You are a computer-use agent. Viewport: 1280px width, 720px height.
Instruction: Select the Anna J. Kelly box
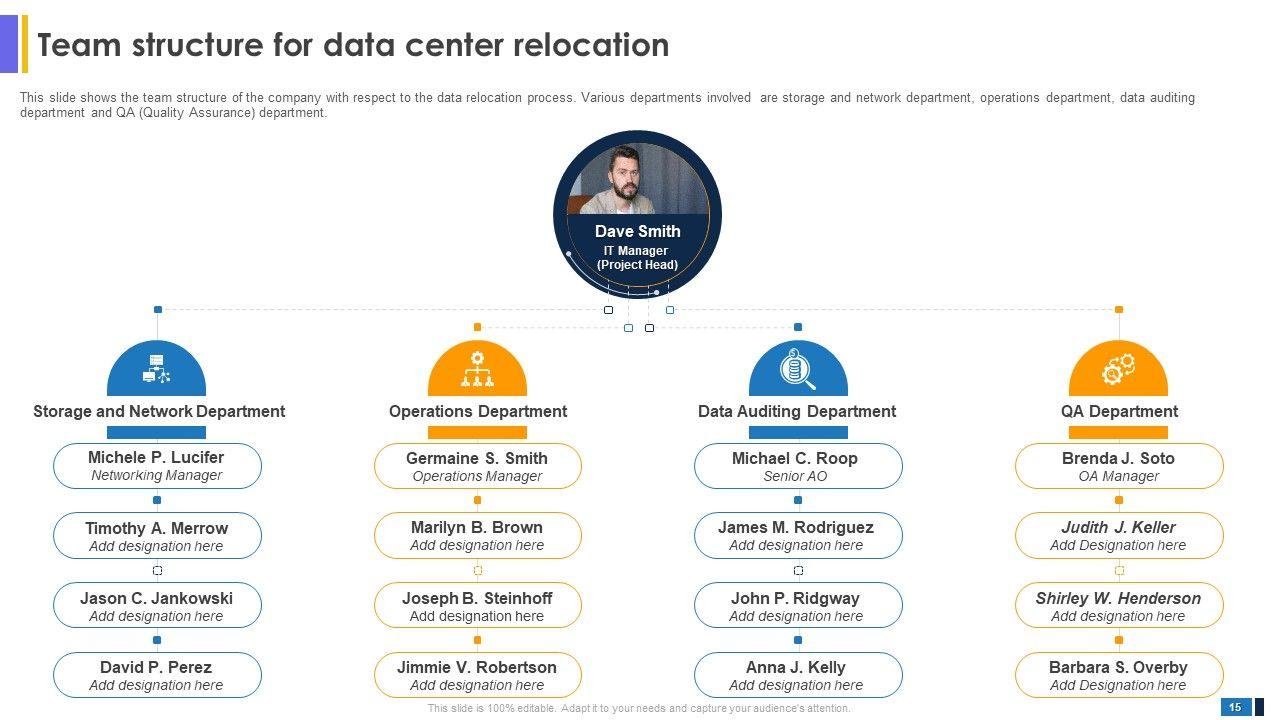coord(797,675)
